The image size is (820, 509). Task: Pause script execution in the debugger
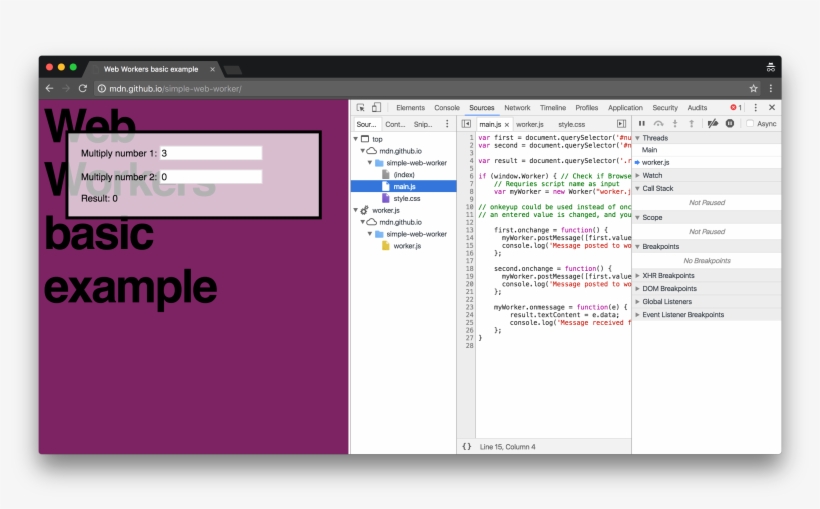click(x=642, y=124)
